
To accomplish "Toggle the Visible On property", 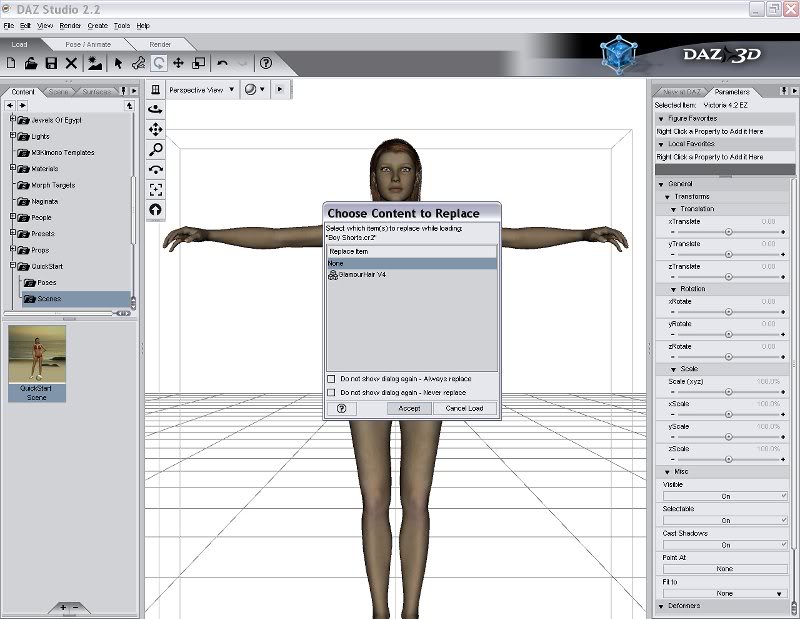I will pyautogui.click(x=725, y=496).
